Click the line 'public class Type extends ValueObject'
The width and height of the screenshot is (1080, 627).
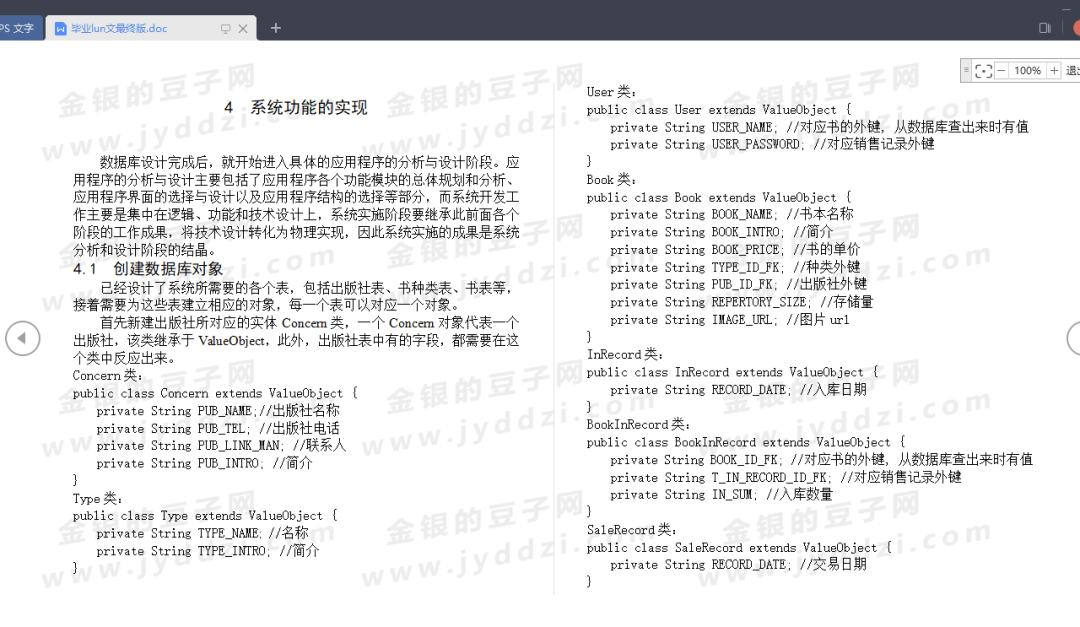click(x=205, y=516)
